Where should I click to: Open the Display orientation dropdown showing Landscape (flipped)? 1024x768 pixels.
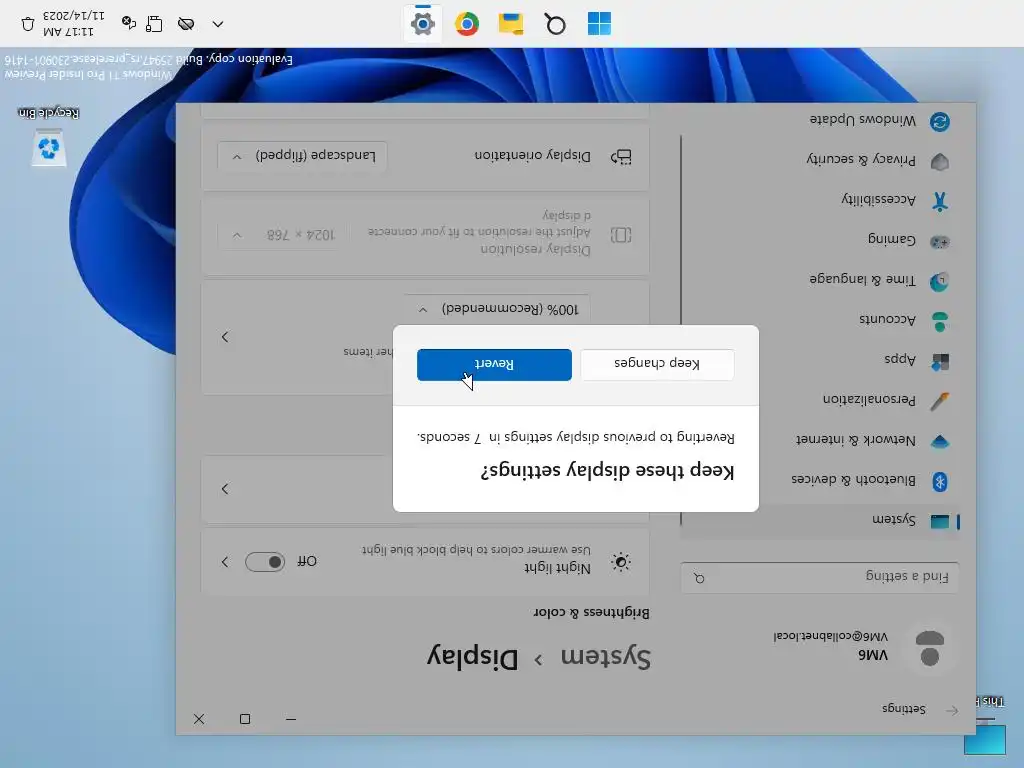tap(302, 156)
